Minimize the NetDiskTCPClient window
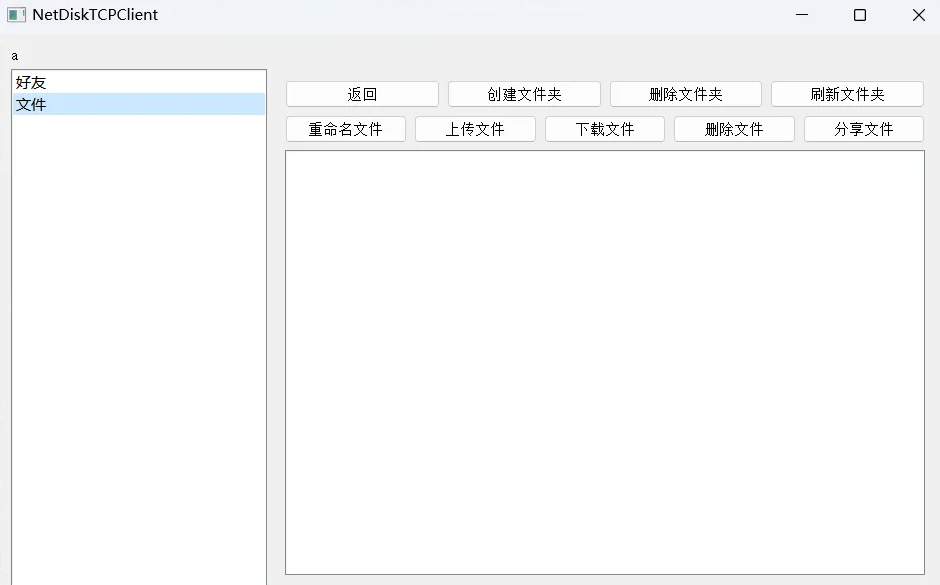 pyautogui.click(x=802, y=15)
